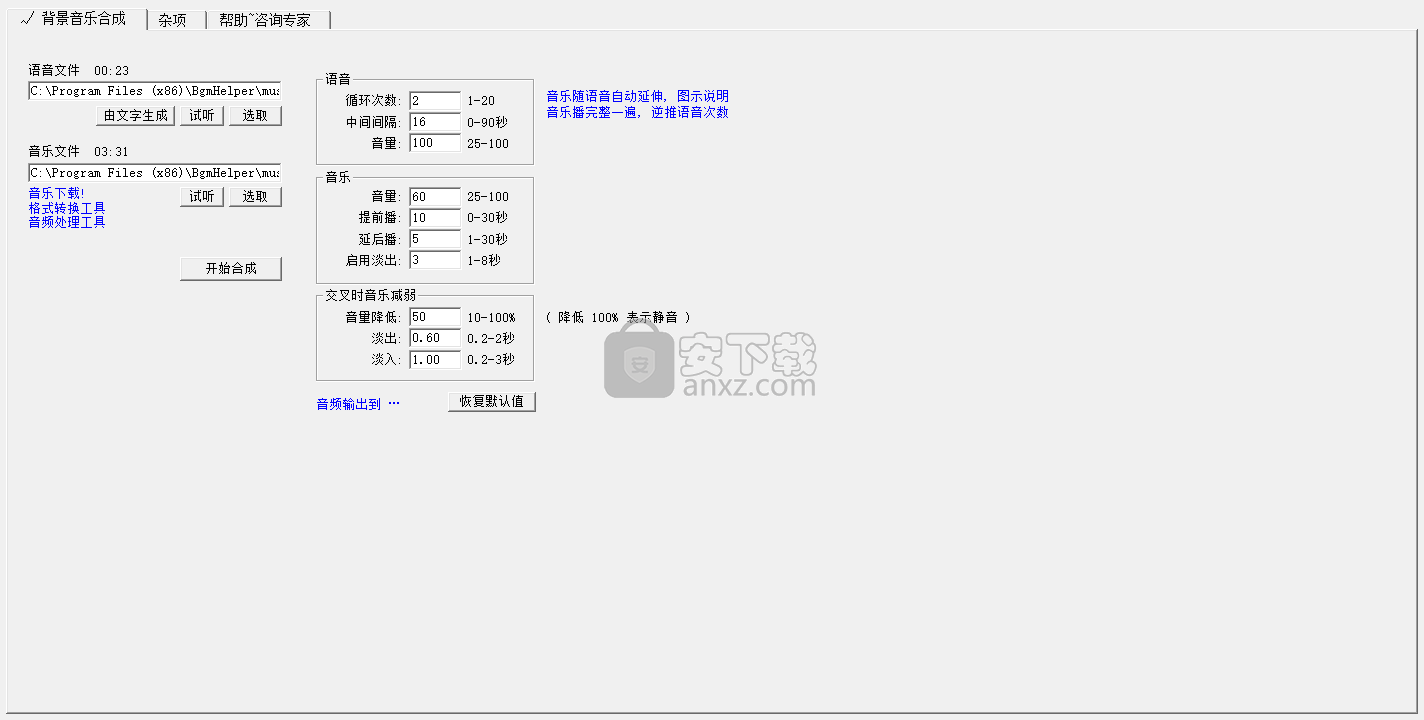Image resolution: width=1424 pixels, height=720 pixels.
Task: Focus the 音乐文件 path field
Action: 155,173
